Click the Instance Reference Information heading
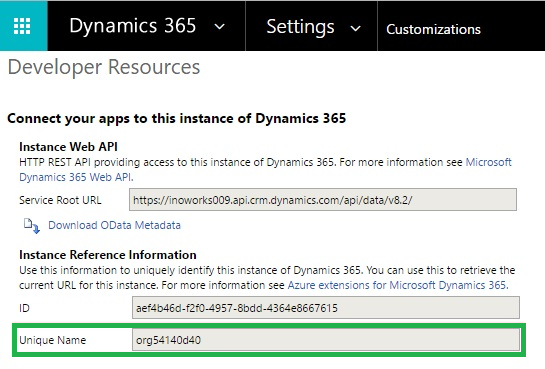The image size is (545, 369). pos(108,255)
